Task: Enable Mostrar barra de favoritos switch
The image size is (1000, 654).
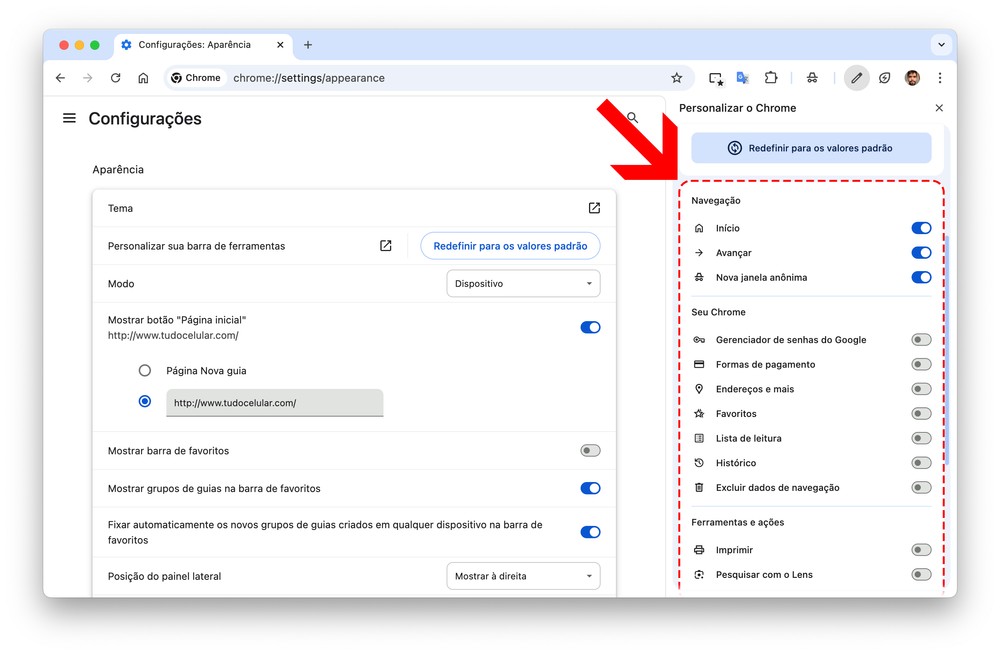Action: [x=591, y=450]
